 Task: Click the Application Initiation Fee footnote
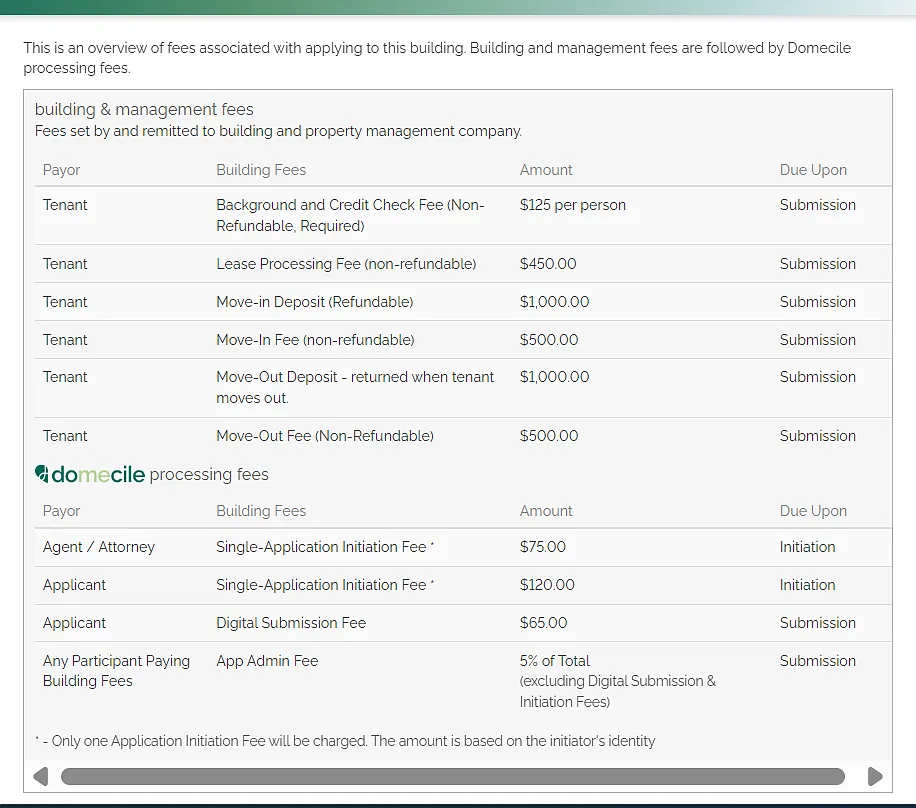345,741
